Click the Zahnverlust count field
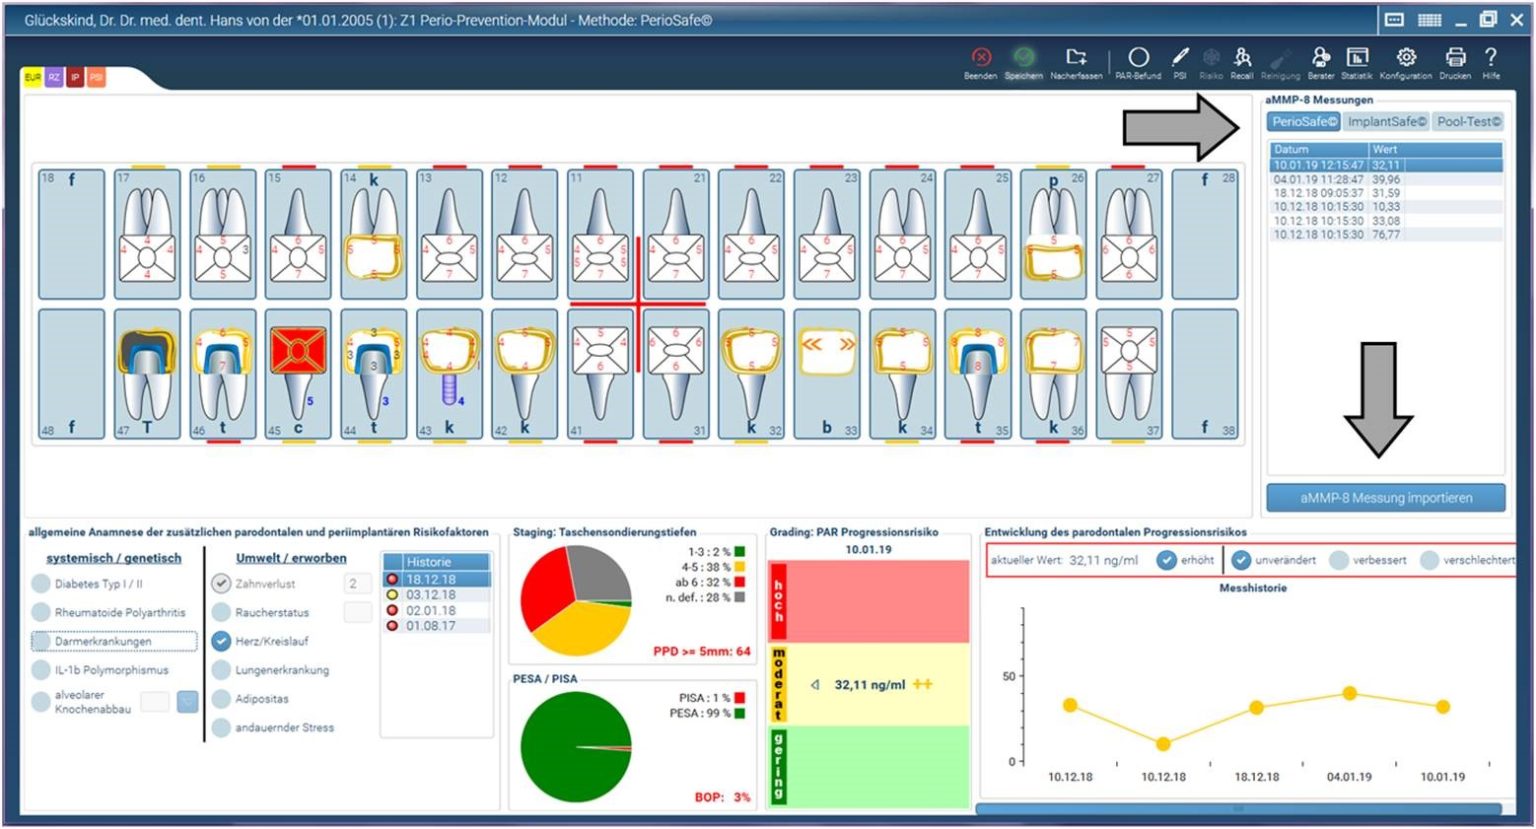The width and height of the screenshot is (1536, 829). 358,584
